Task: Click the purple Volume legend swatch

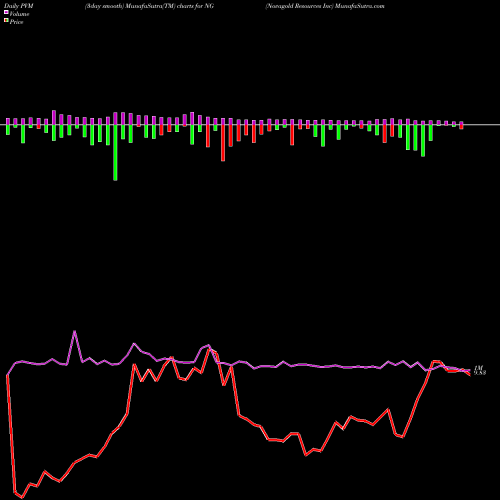Action: pos(6,12)
